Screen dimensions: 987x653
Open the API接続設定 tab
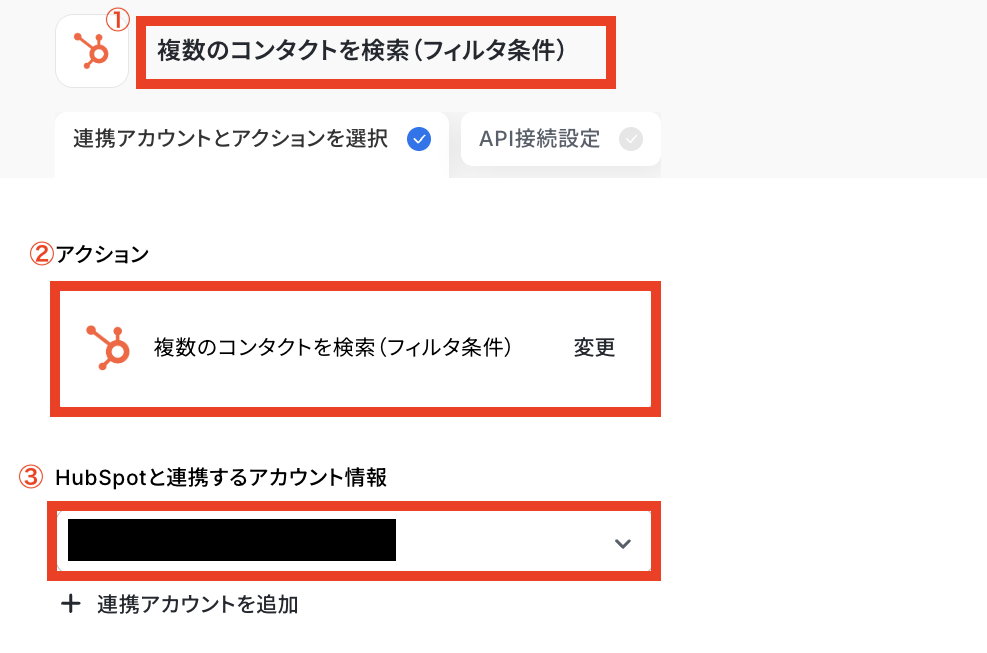click(540, 139)
